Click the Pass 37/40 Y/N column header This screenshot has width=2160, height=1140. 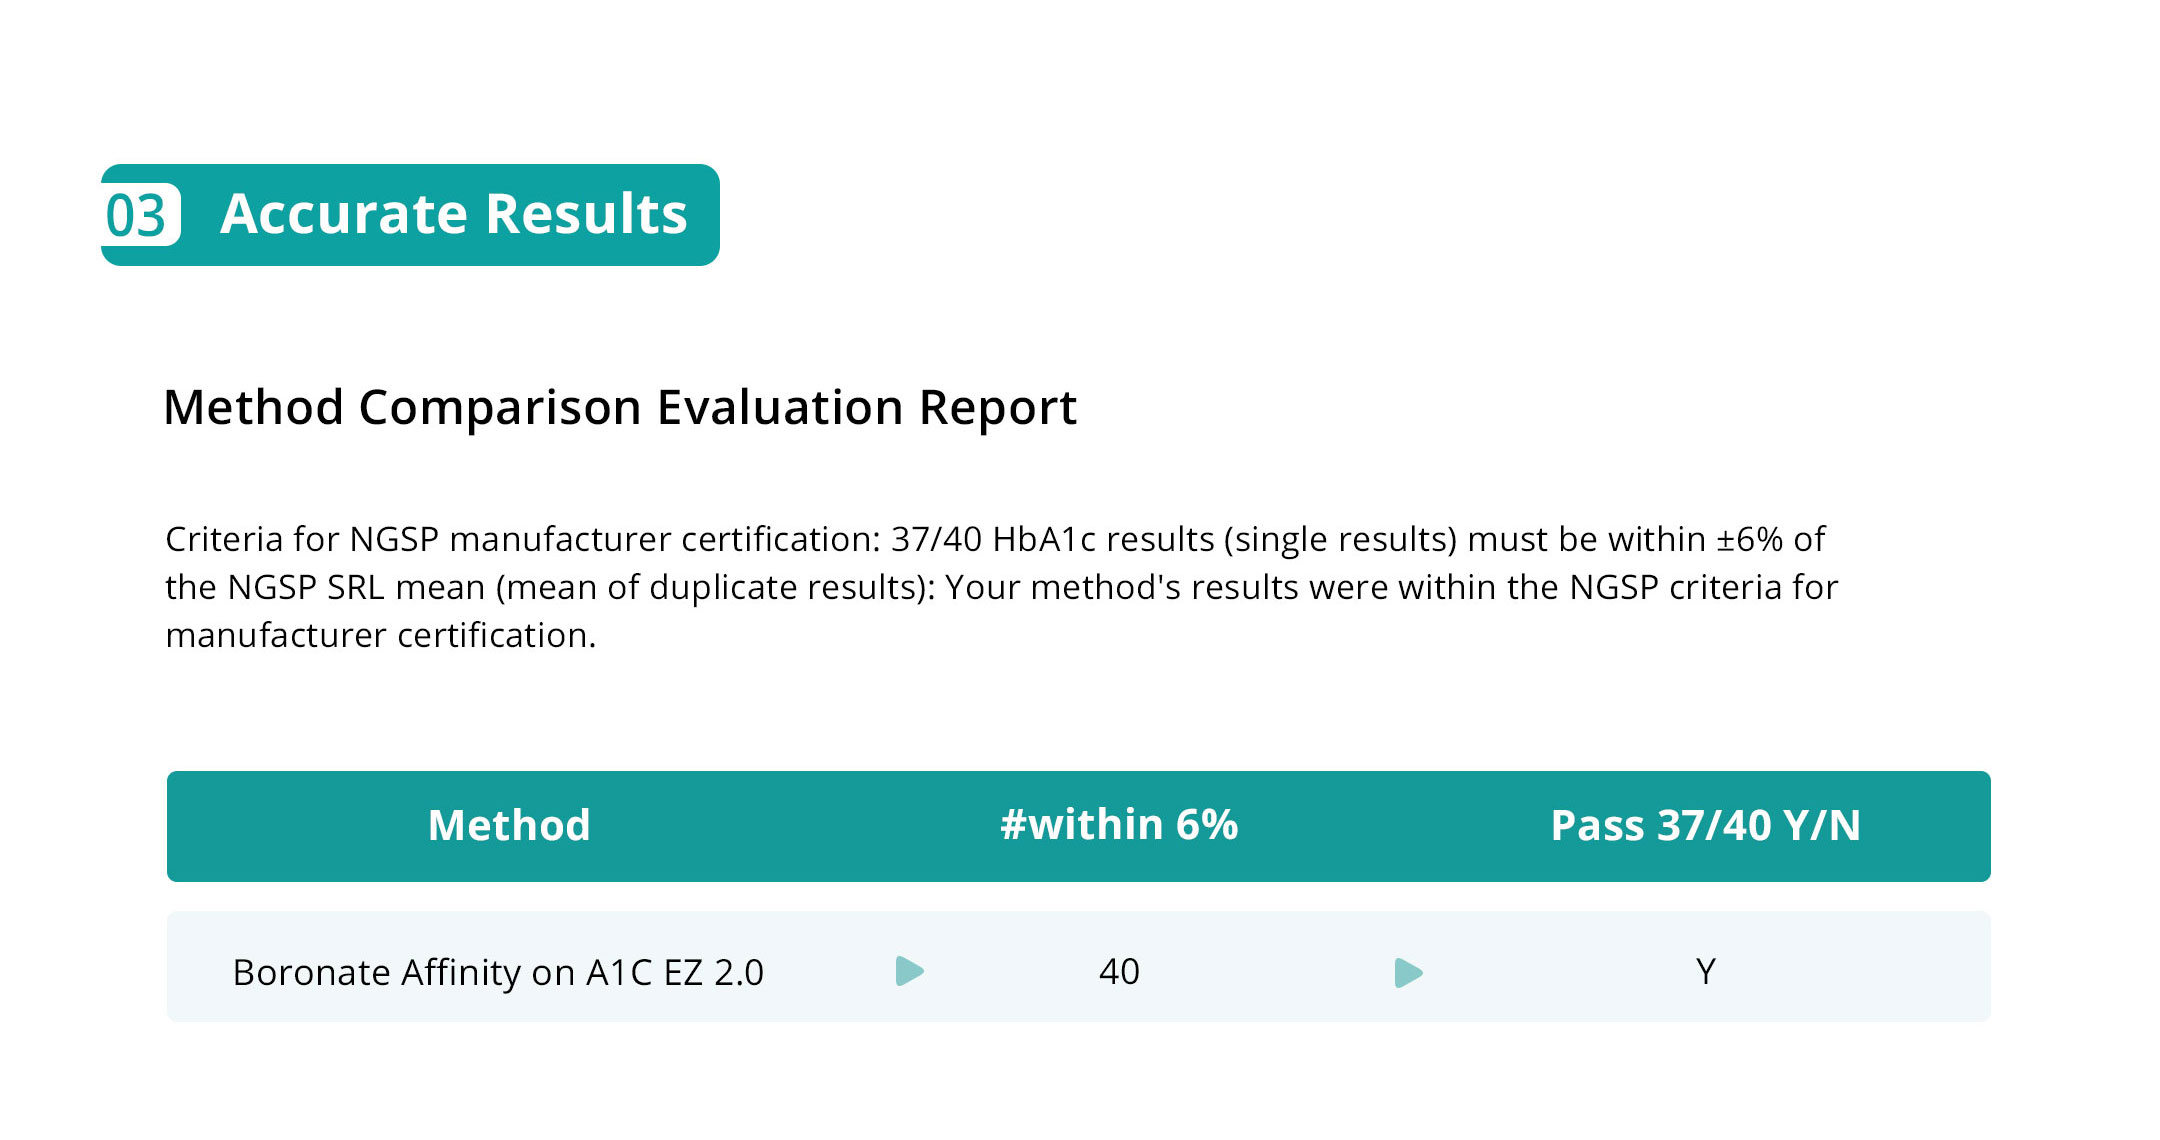pyautogui.click(x=1705, y=826)
